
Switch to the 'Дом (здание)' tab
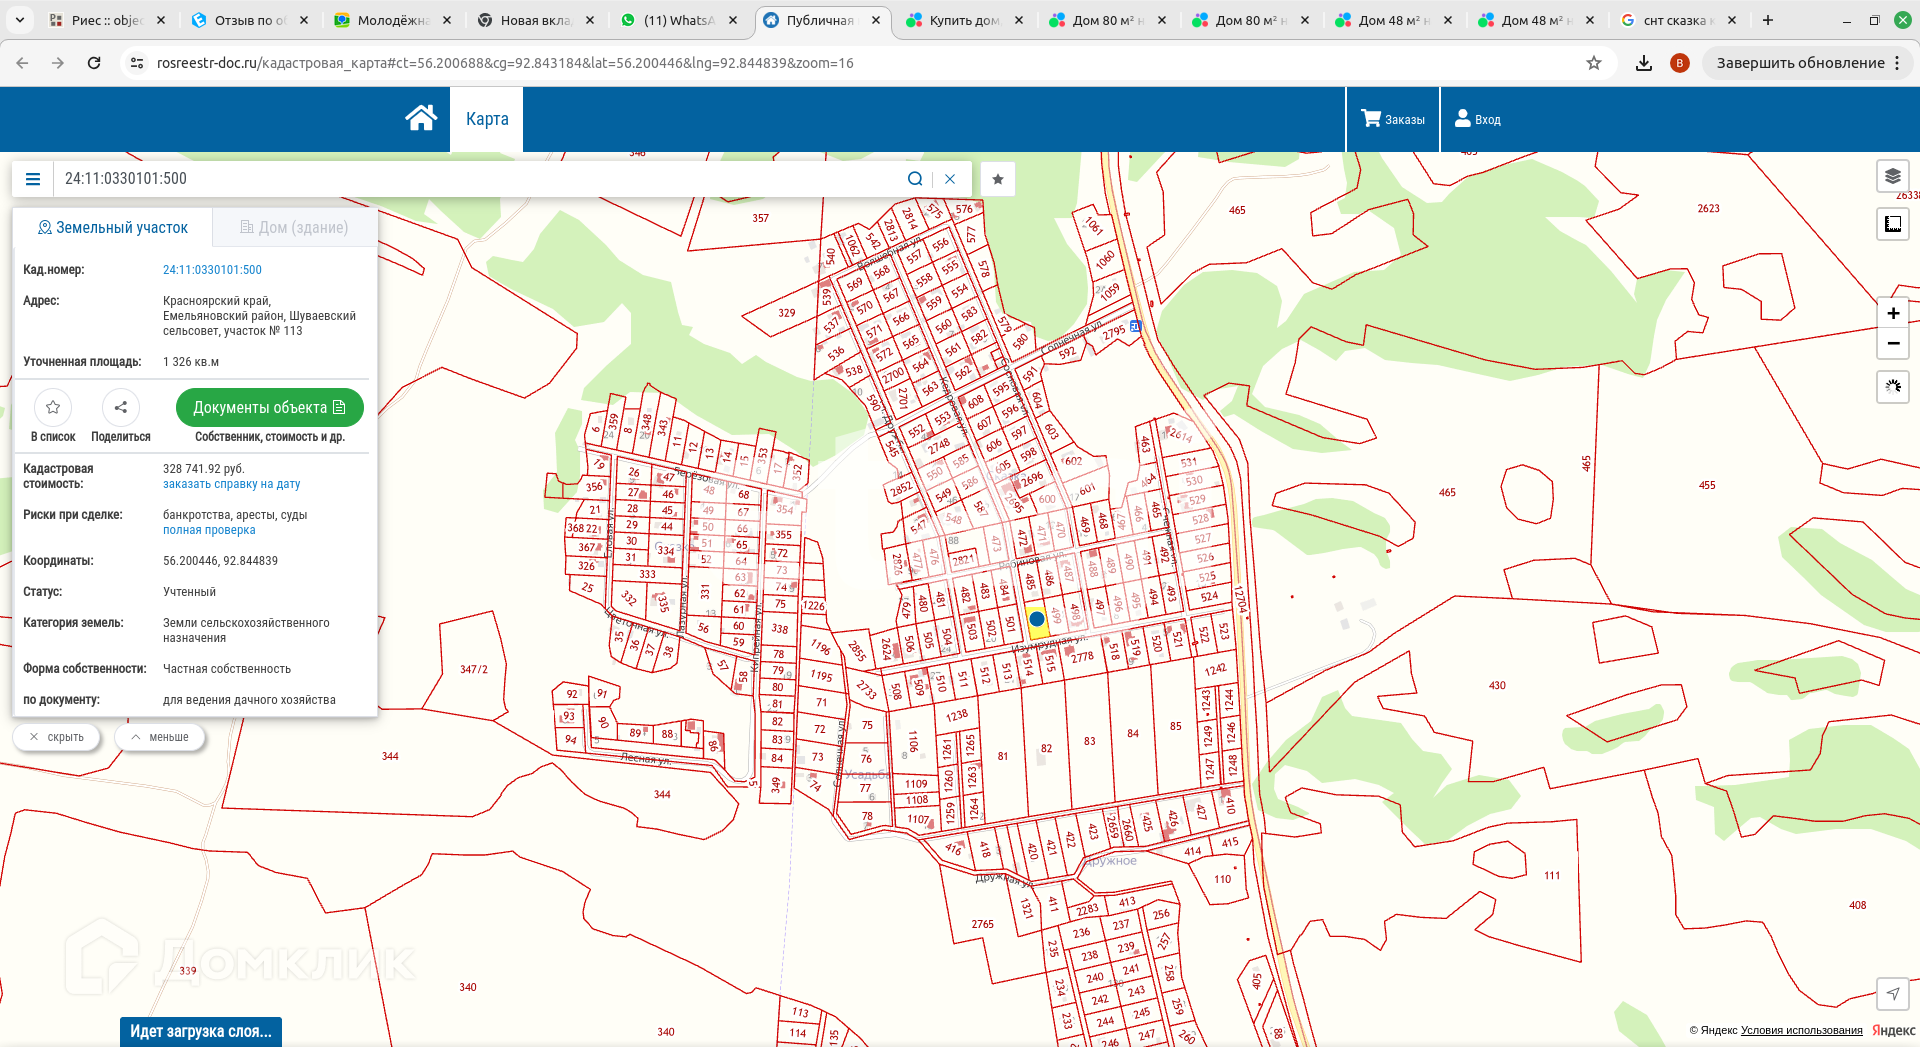point(294,228)
